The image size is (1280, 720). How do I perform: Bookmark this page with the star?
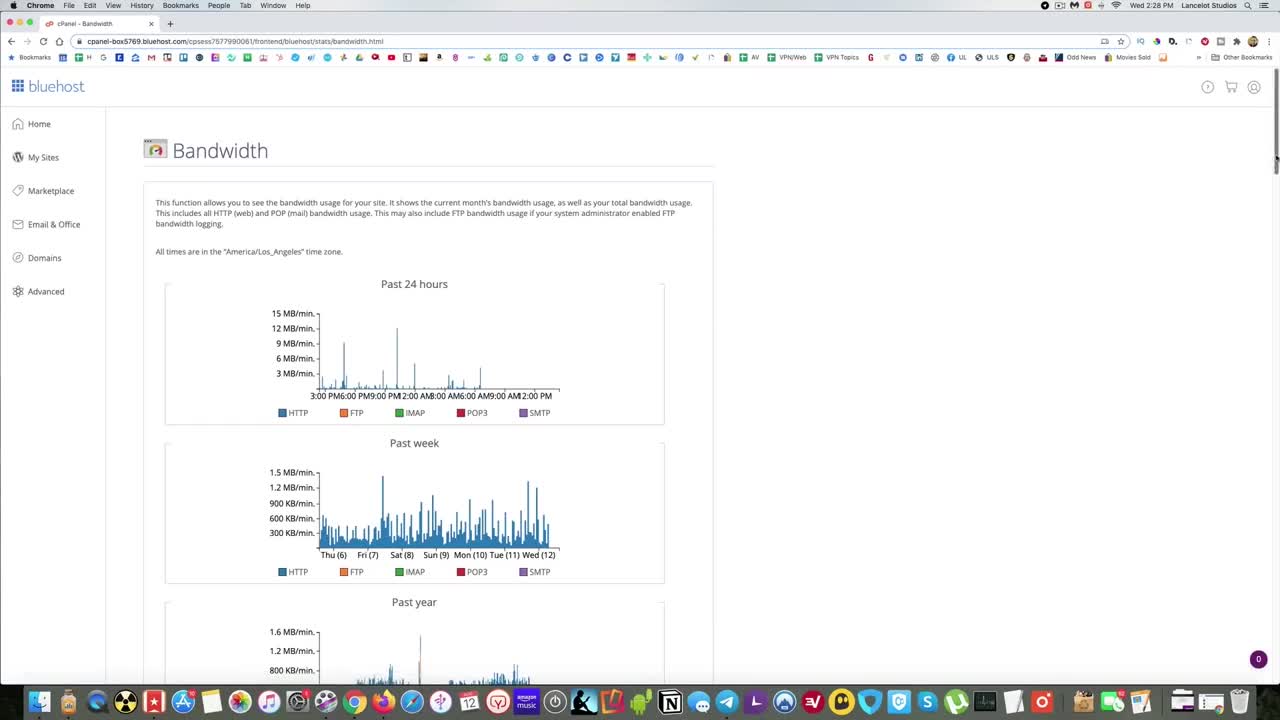point(1121,41)
